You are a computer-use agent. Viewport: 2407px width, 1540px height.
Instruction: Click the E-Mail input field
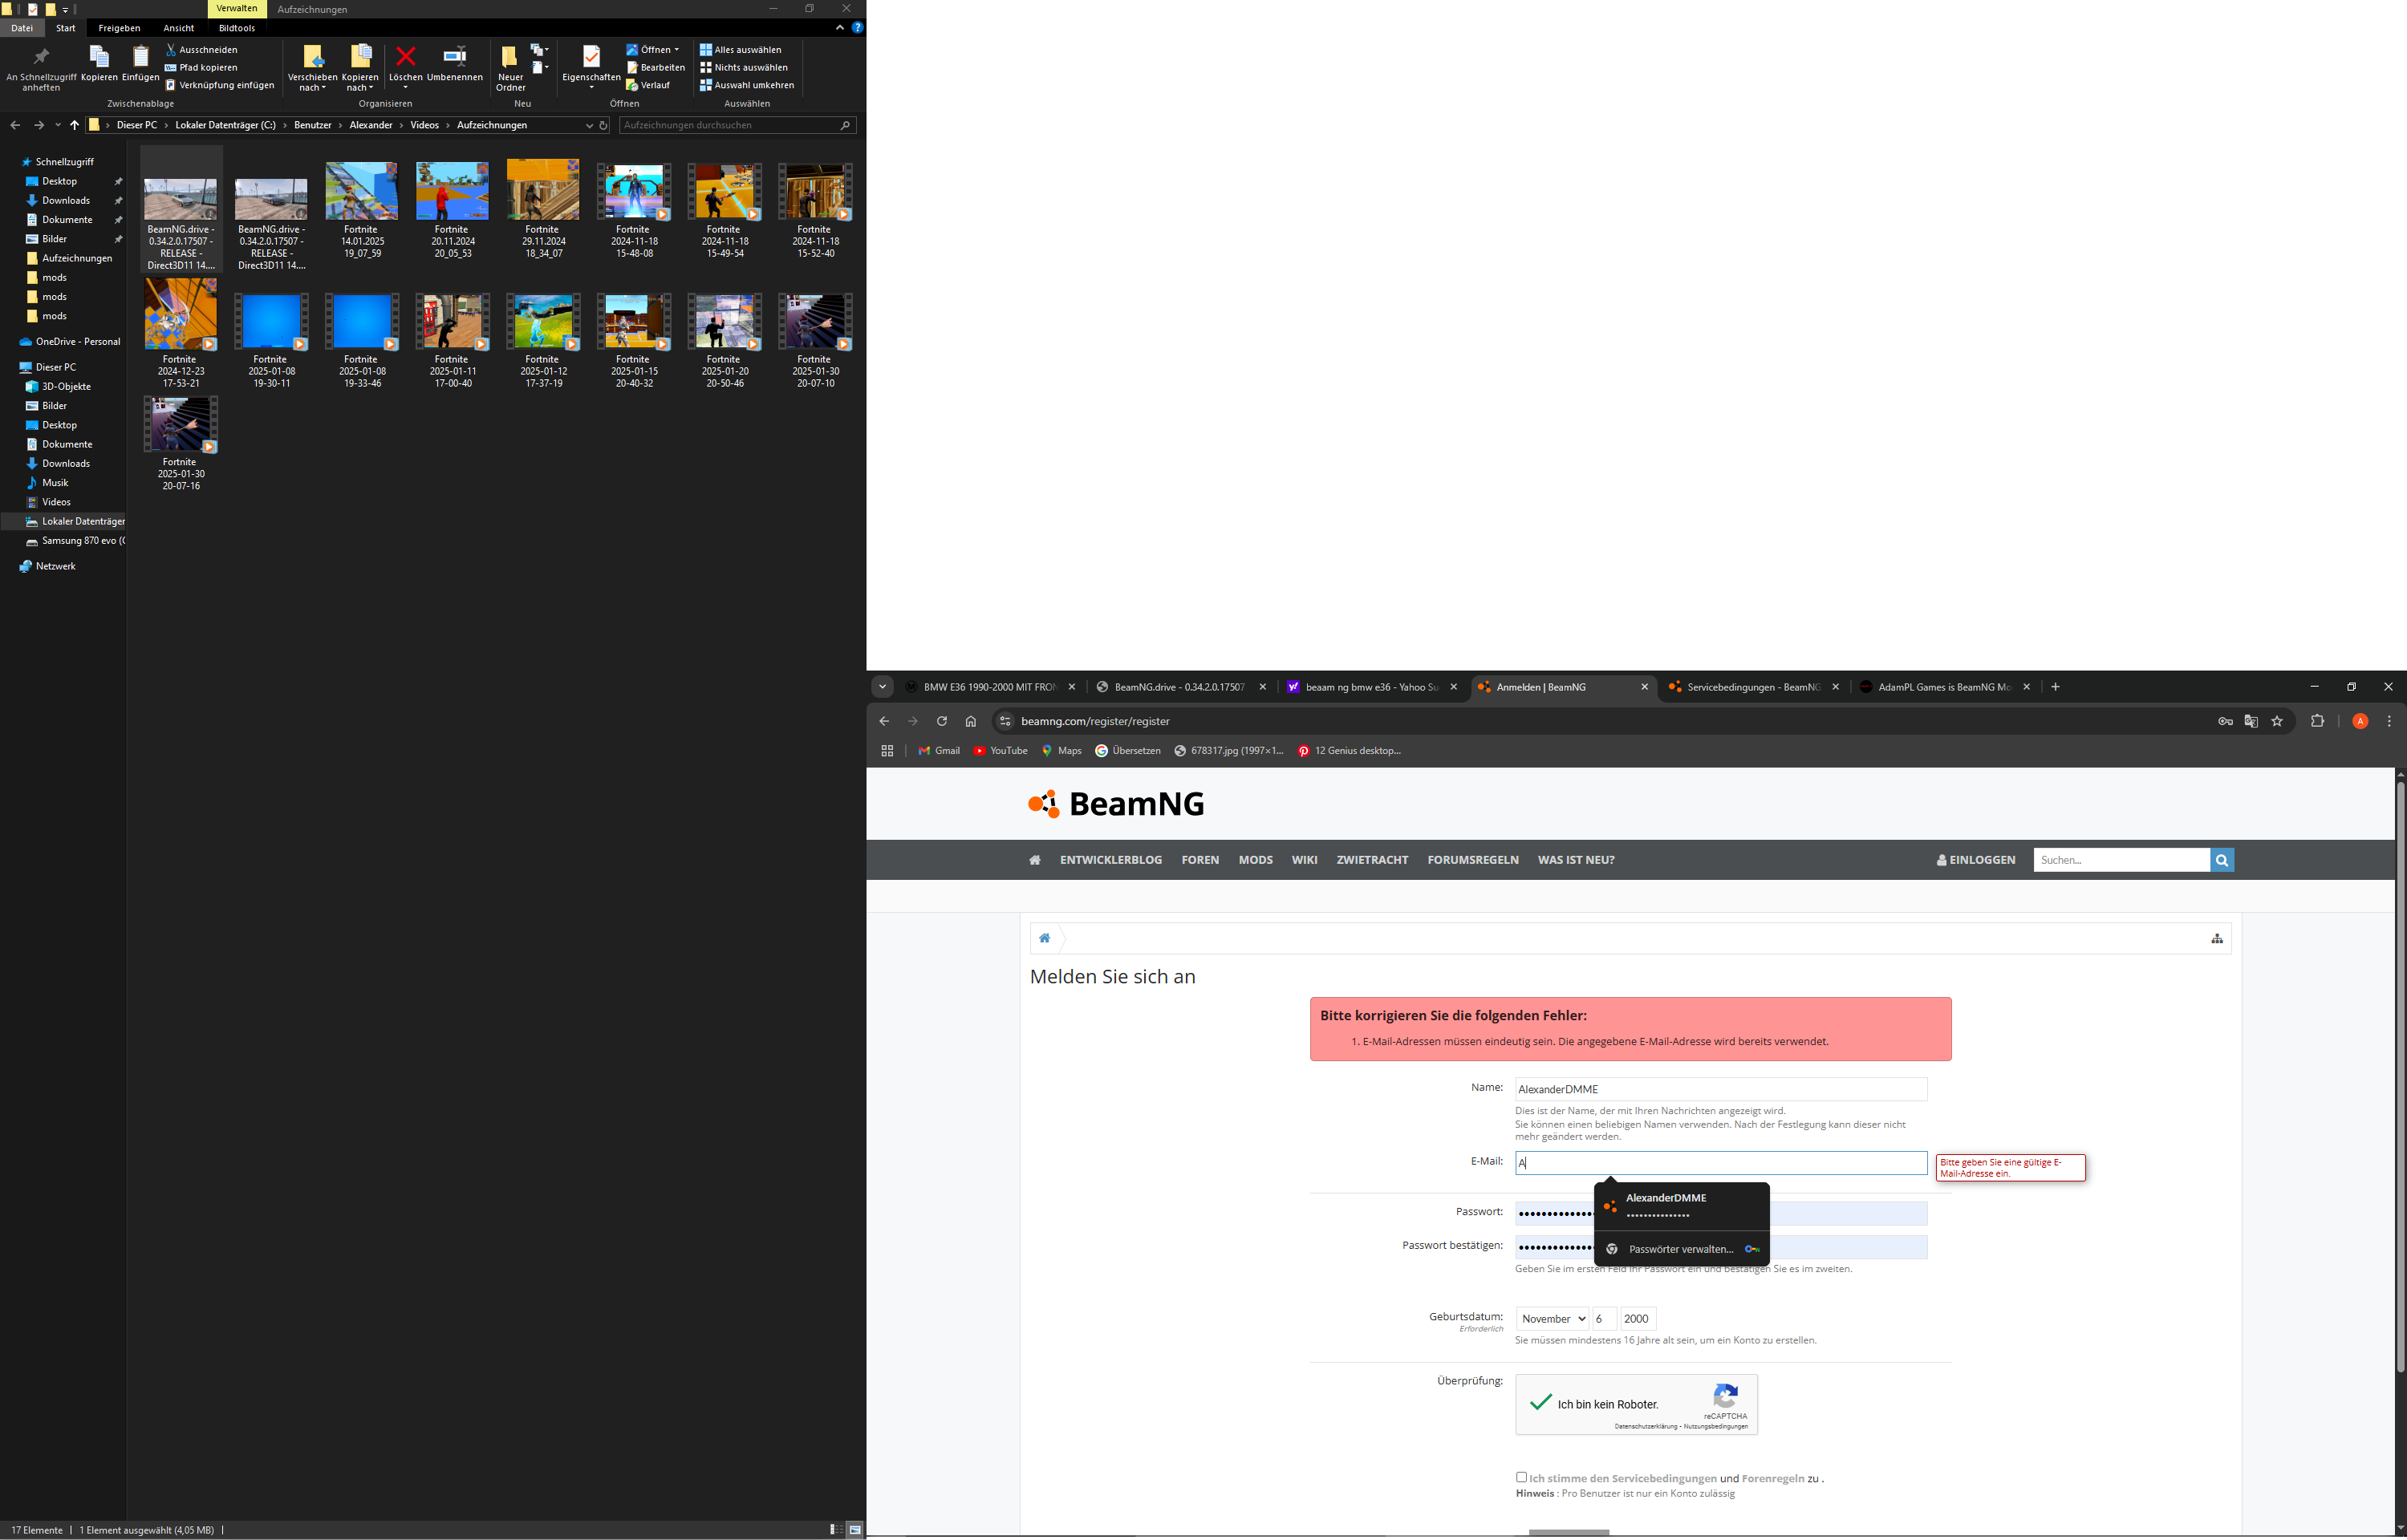tap(1720, 1162)
